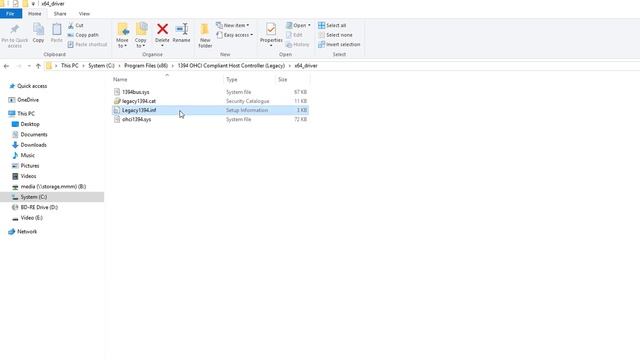Open Network in navigation pane

[27, 232]
